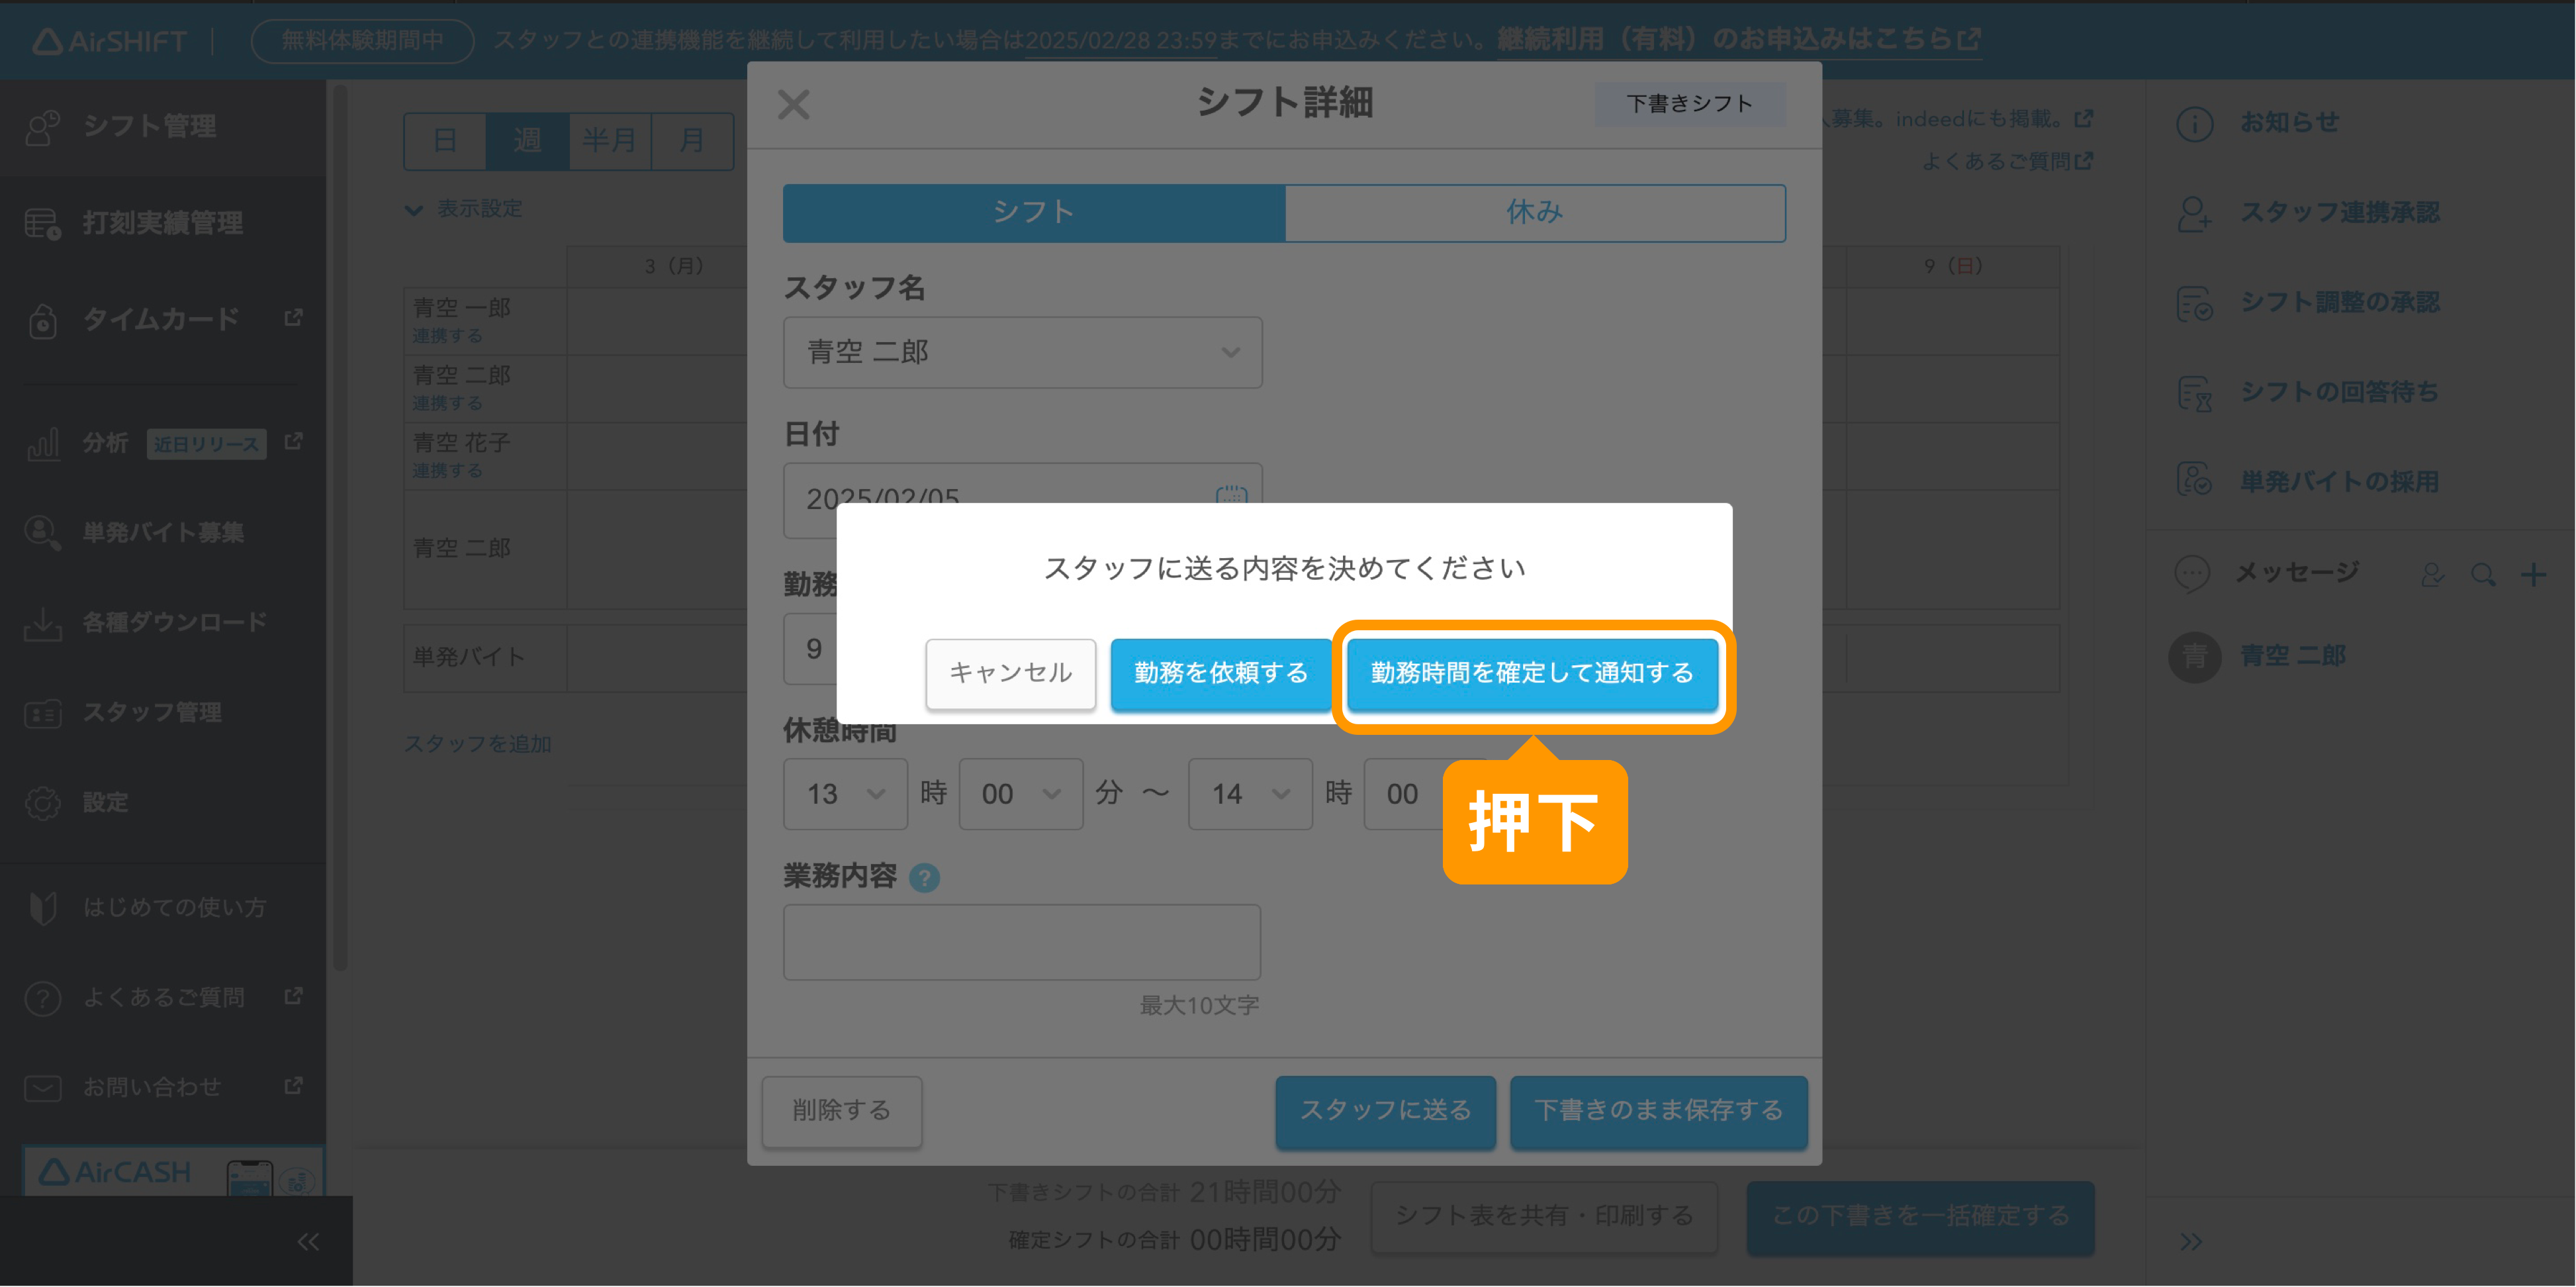
Task: Click the スタッフに送る button
Action: [x=1385, y=1111]
